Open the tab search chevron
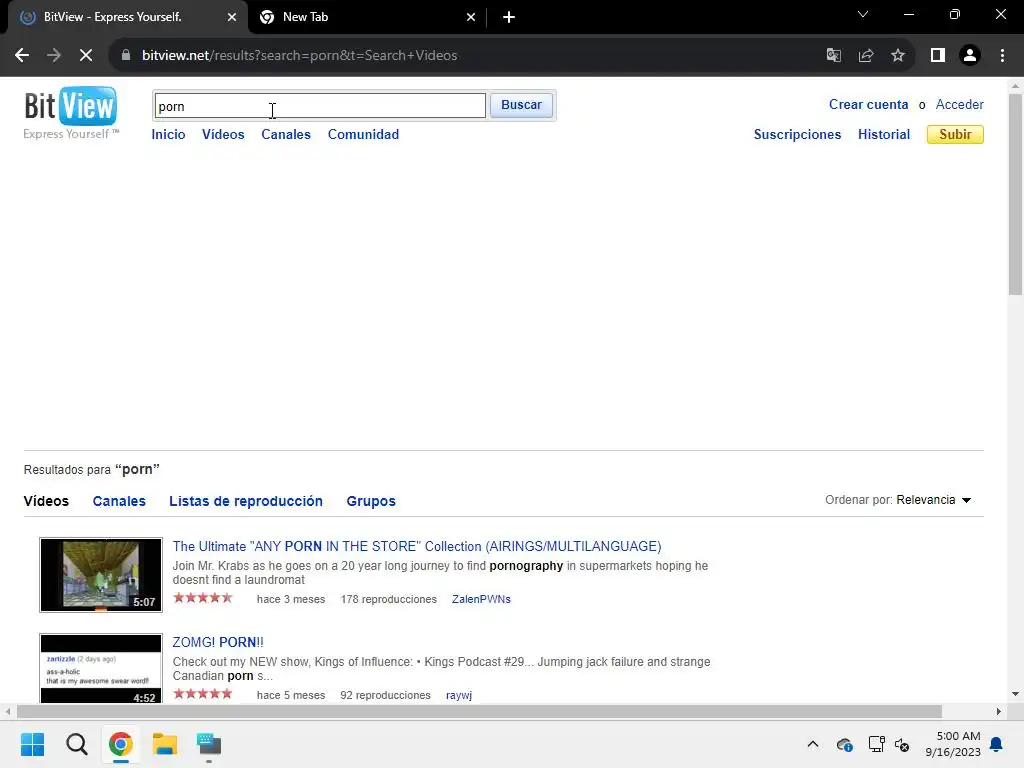Image resolution: width=1024 pixels, height=768 pixels. click(863, 14)
